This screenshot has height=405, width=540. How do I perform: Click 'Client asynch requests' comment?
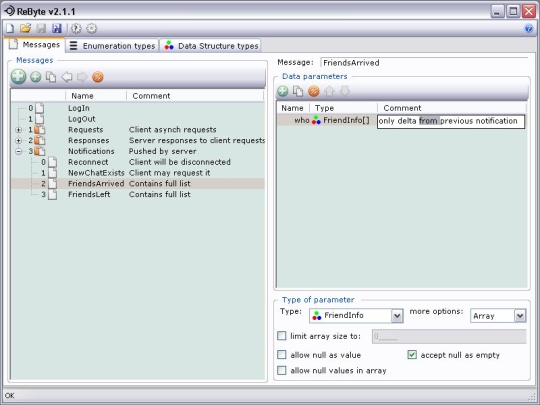coord(173,130)
